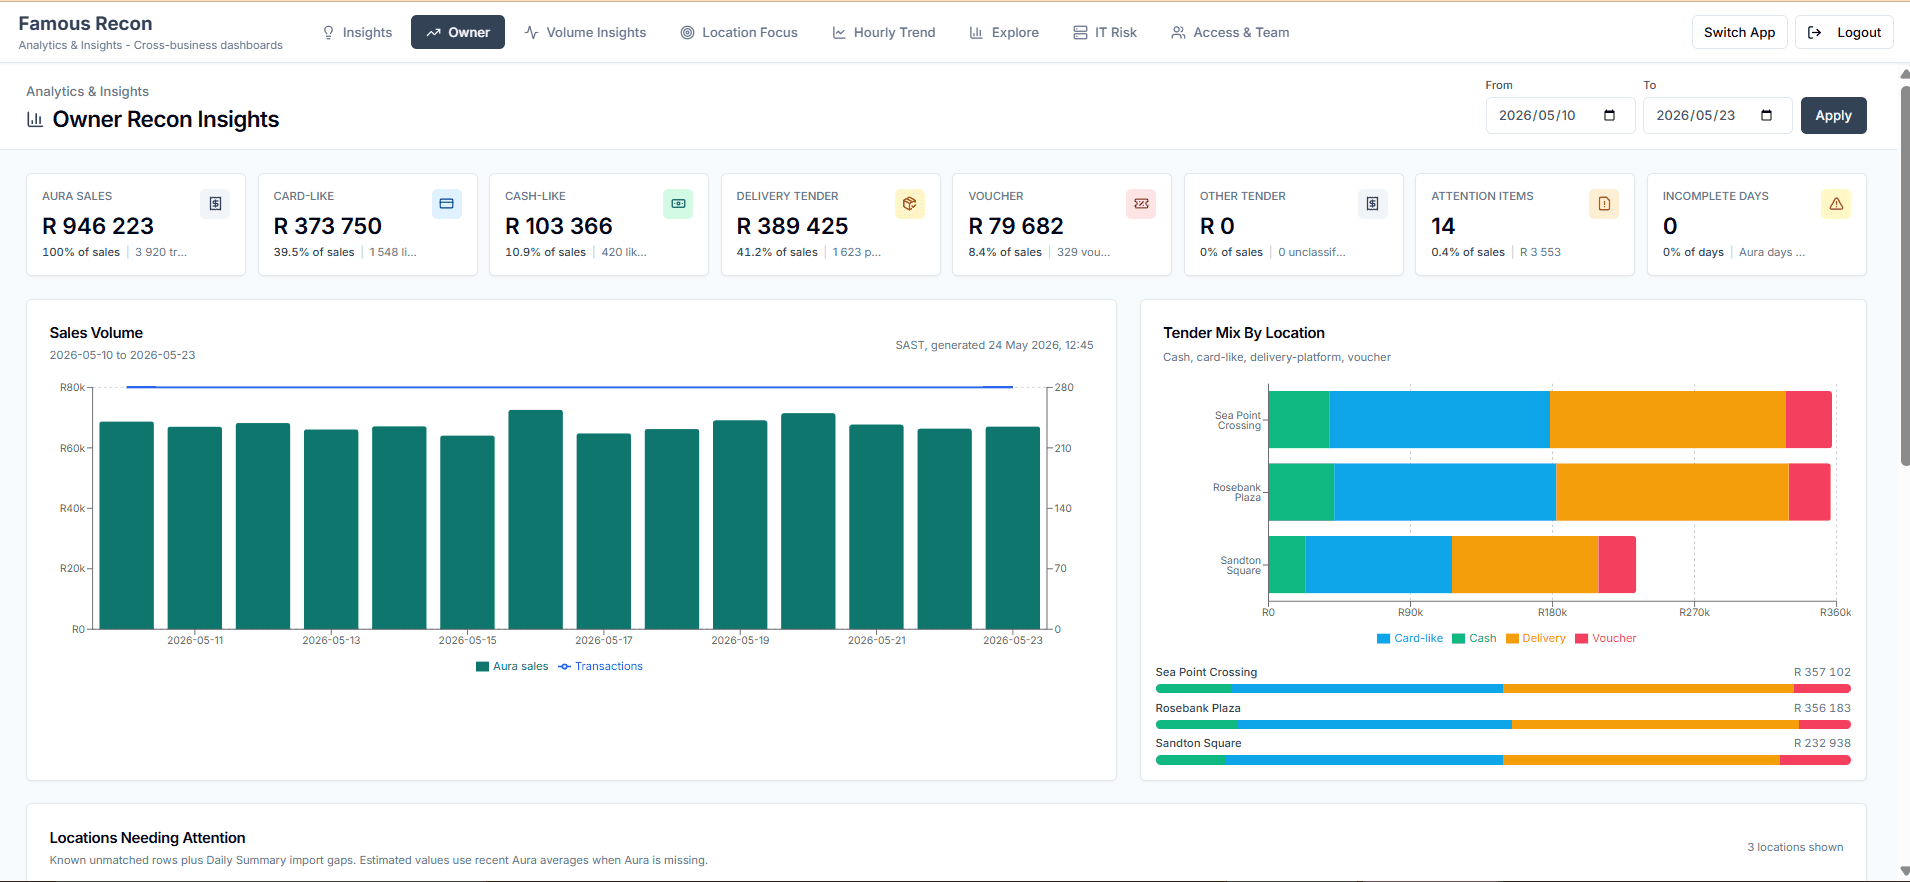Click the exit icon in Logout button
Screen dimensions: 1910x882
[x=1815, y=32]
